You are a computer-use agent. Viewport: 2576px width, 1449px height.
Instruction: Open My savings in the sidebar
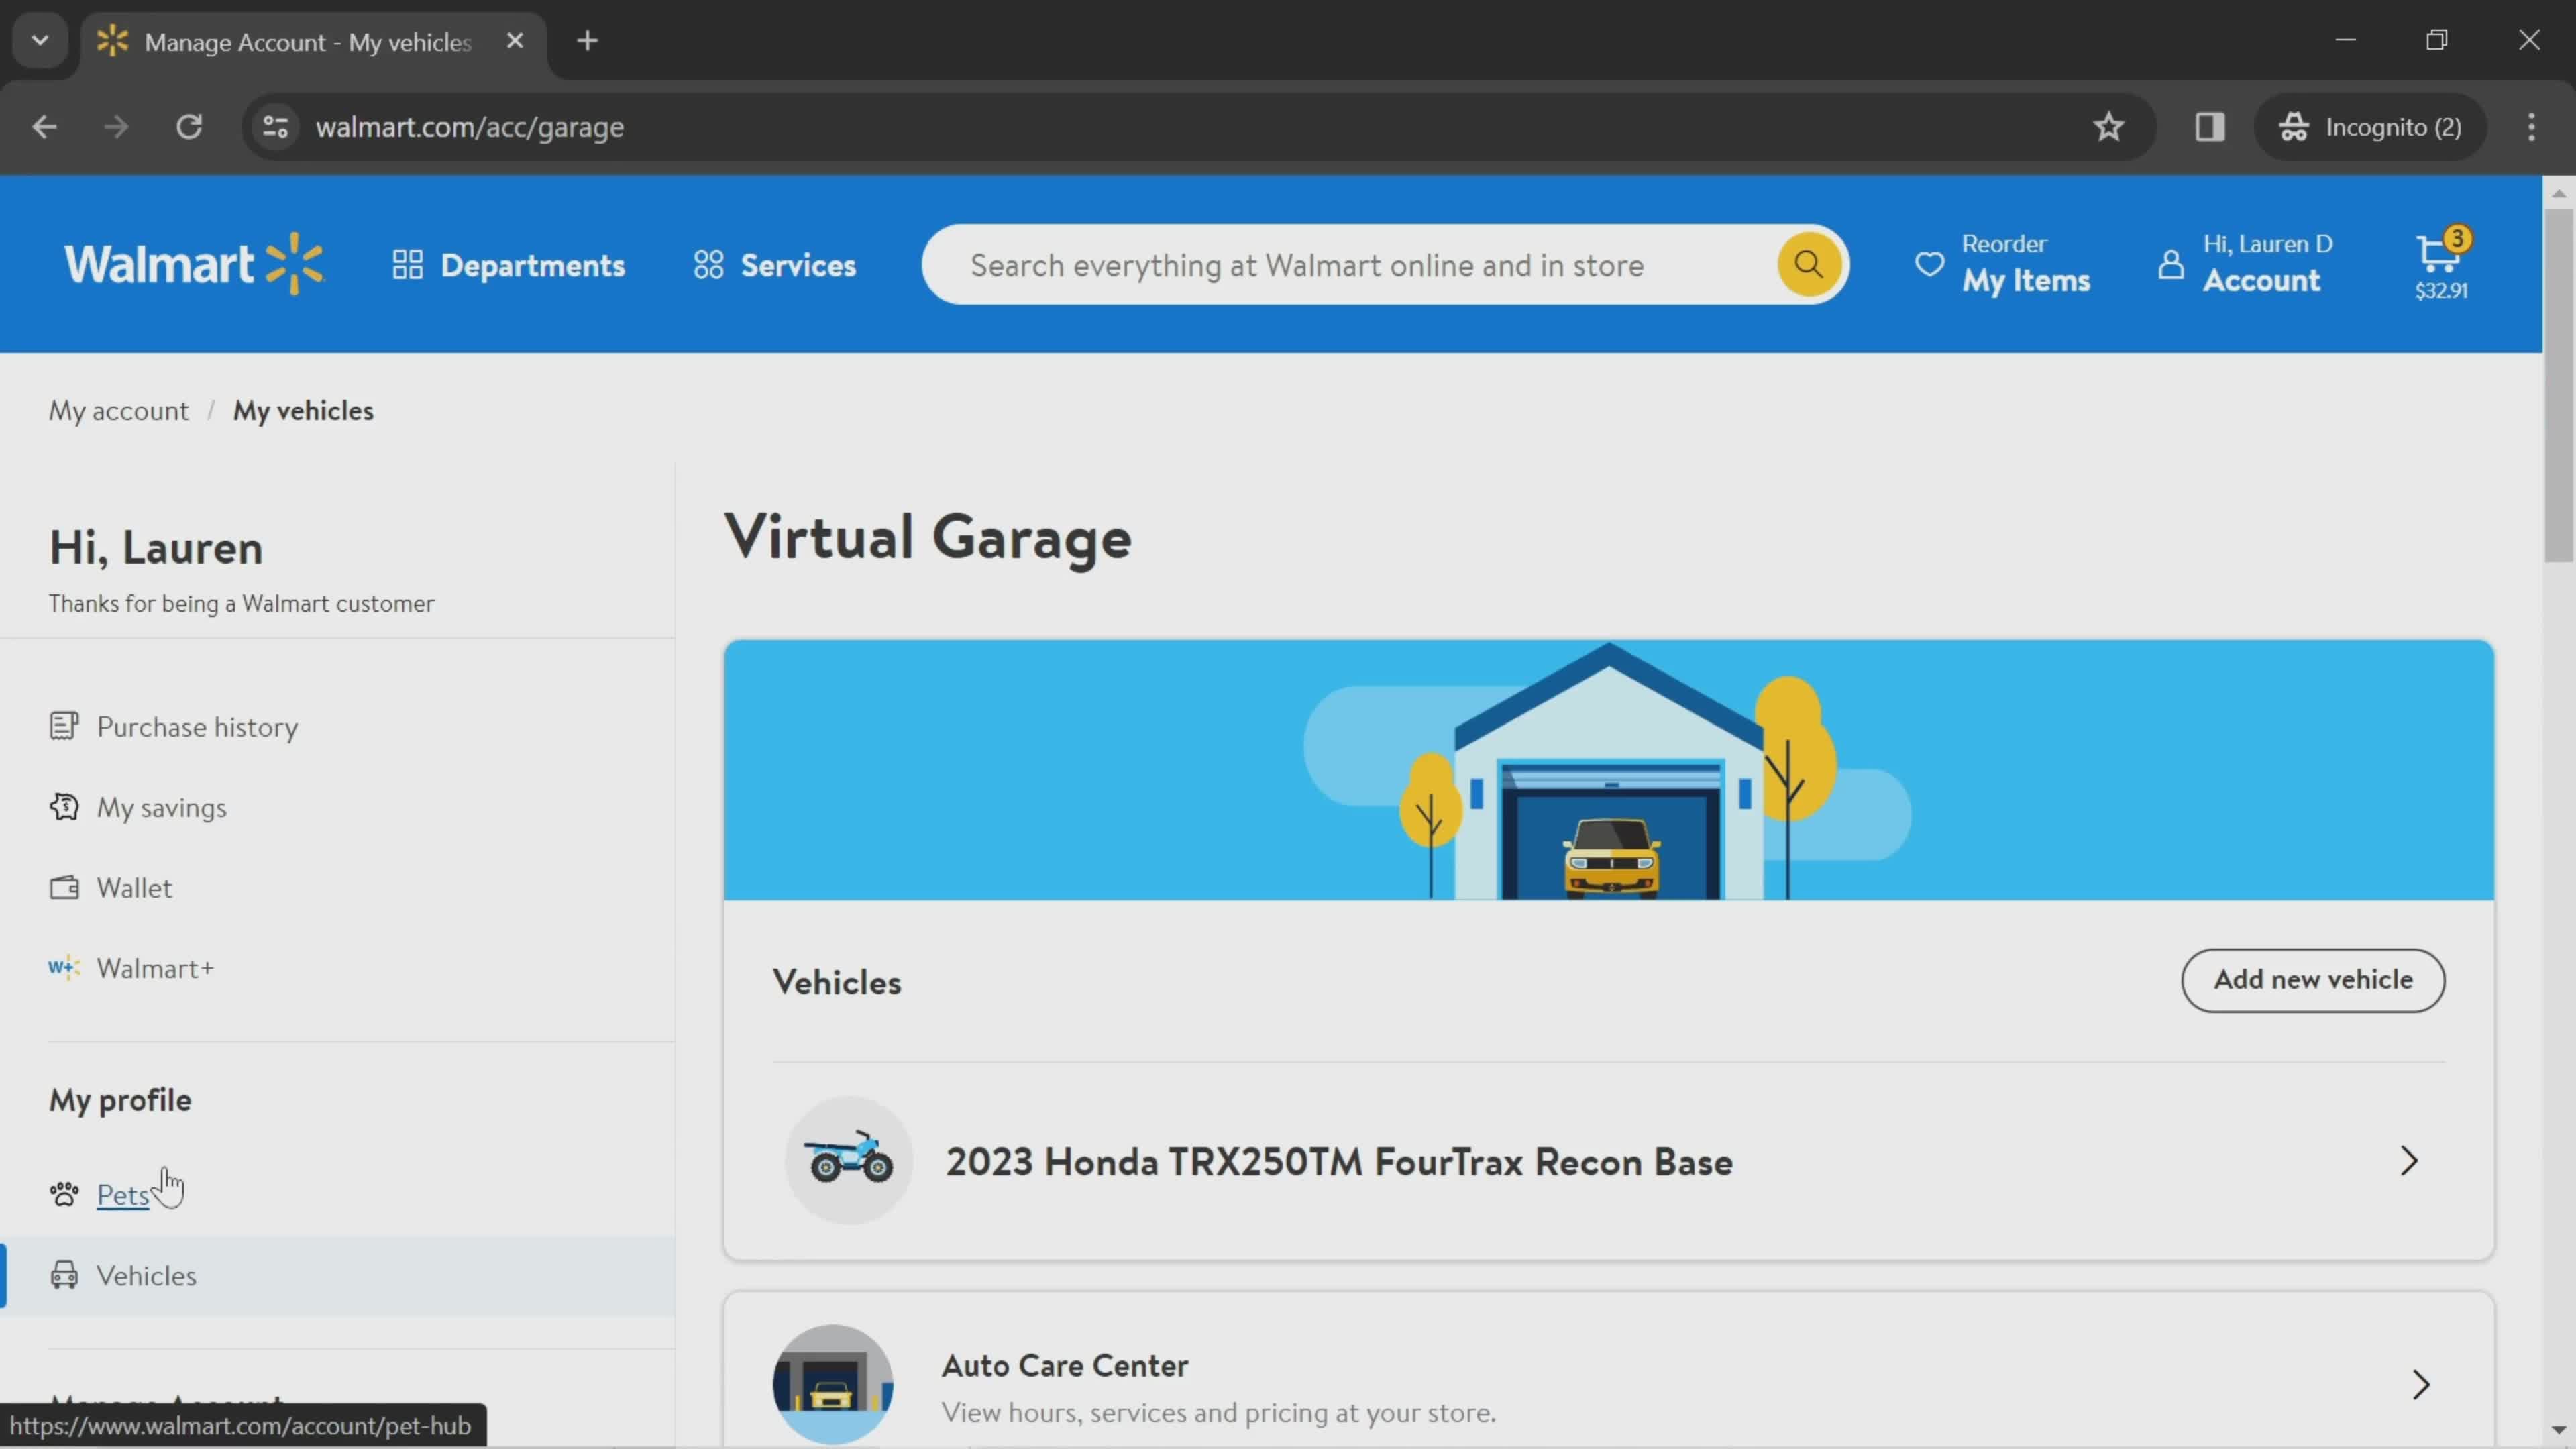point(161,808)
